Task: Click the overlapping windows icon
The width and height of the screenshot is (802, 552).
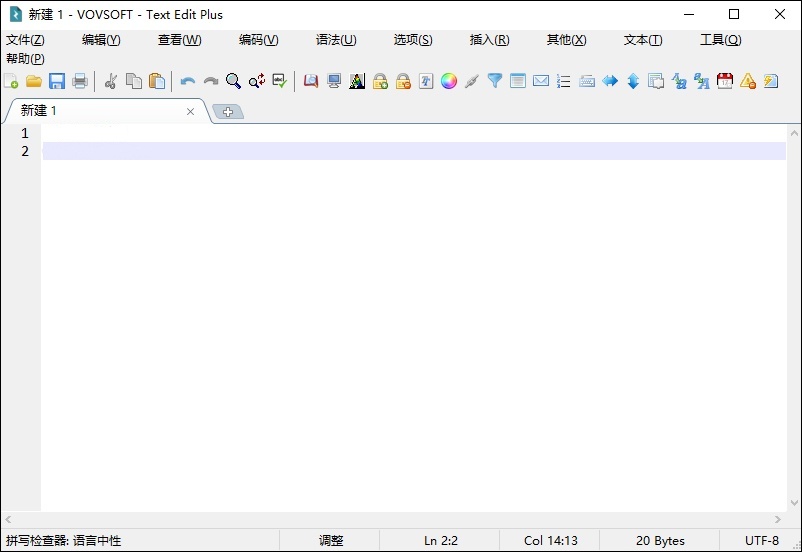Action: [x=656, y=81]
